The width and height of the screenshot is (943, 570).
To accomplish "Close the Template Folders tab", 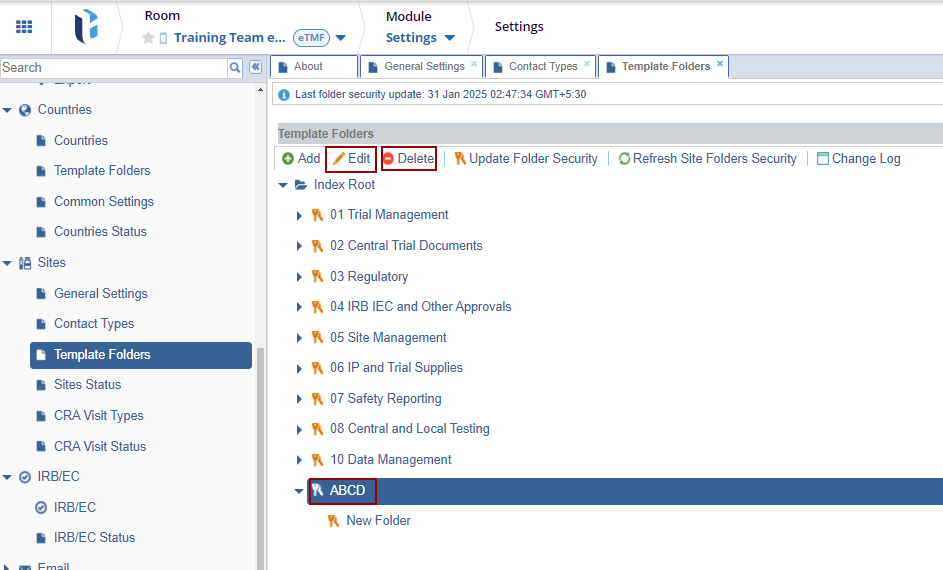I will pyautogui.click(x=720, y=64).
